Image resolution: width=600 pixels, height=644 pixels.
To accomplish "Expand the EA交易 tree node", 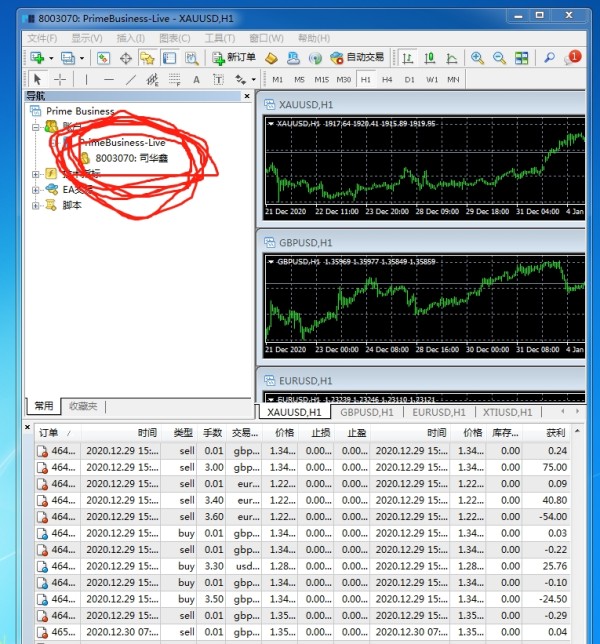I will click(36, 190).
